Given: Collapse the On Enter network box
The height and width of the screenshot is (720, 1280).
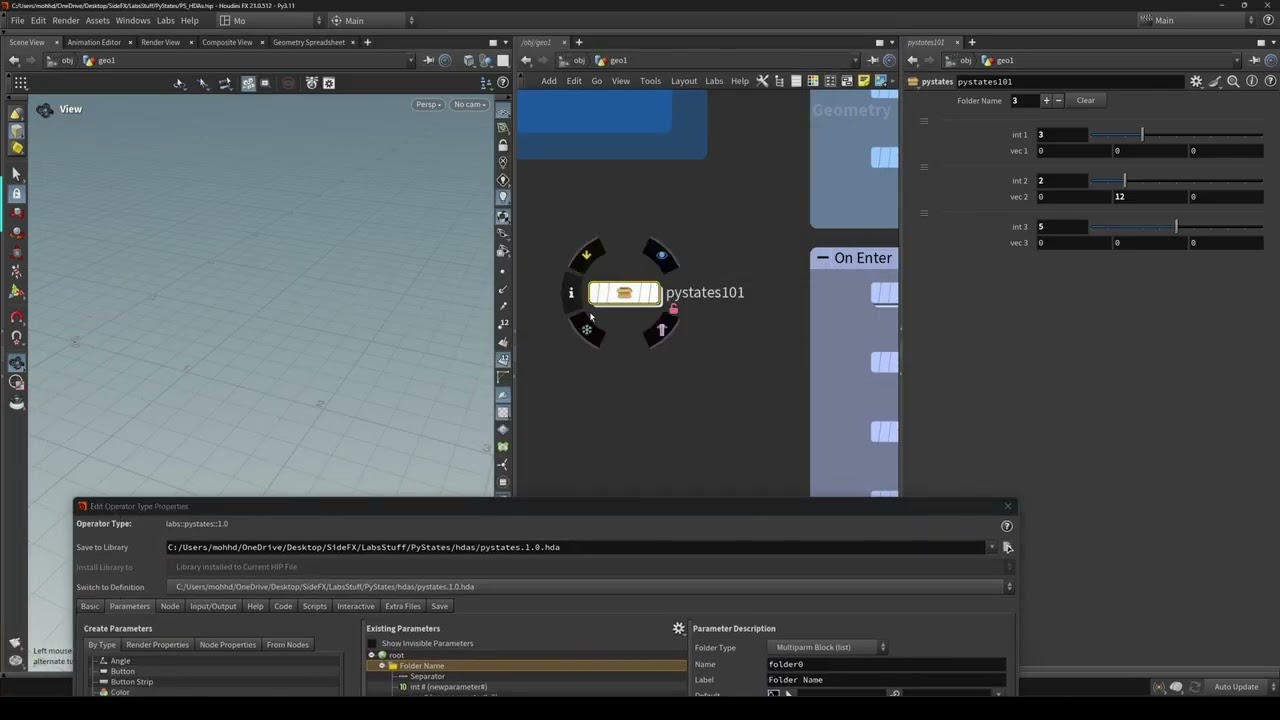Looking at the screenshot, I should click(822, 258).
